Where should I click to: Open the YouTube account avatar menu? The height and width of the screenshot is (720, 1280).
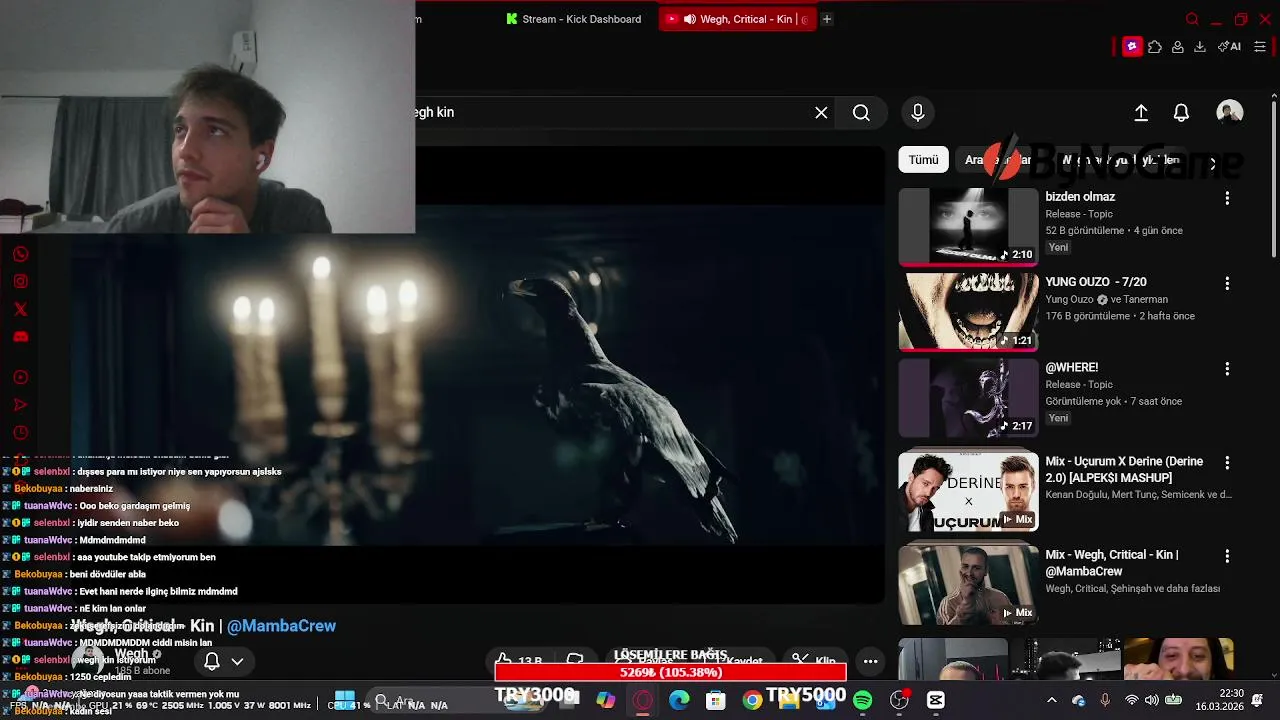pyautogui.click(x=1230, y=113)
